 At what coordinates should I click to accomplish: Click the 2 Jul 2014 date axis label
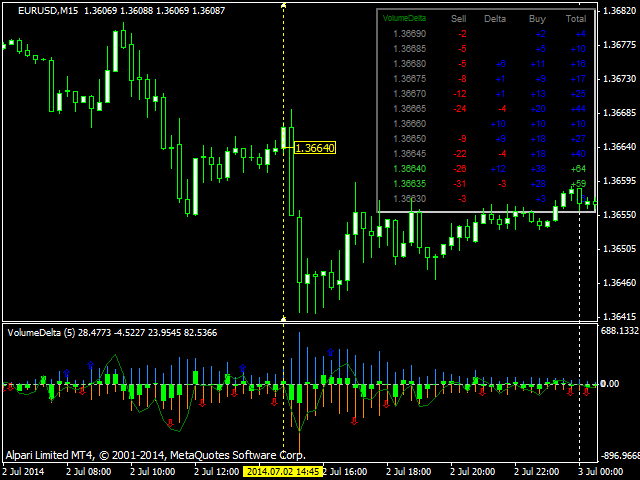point(23,472)
